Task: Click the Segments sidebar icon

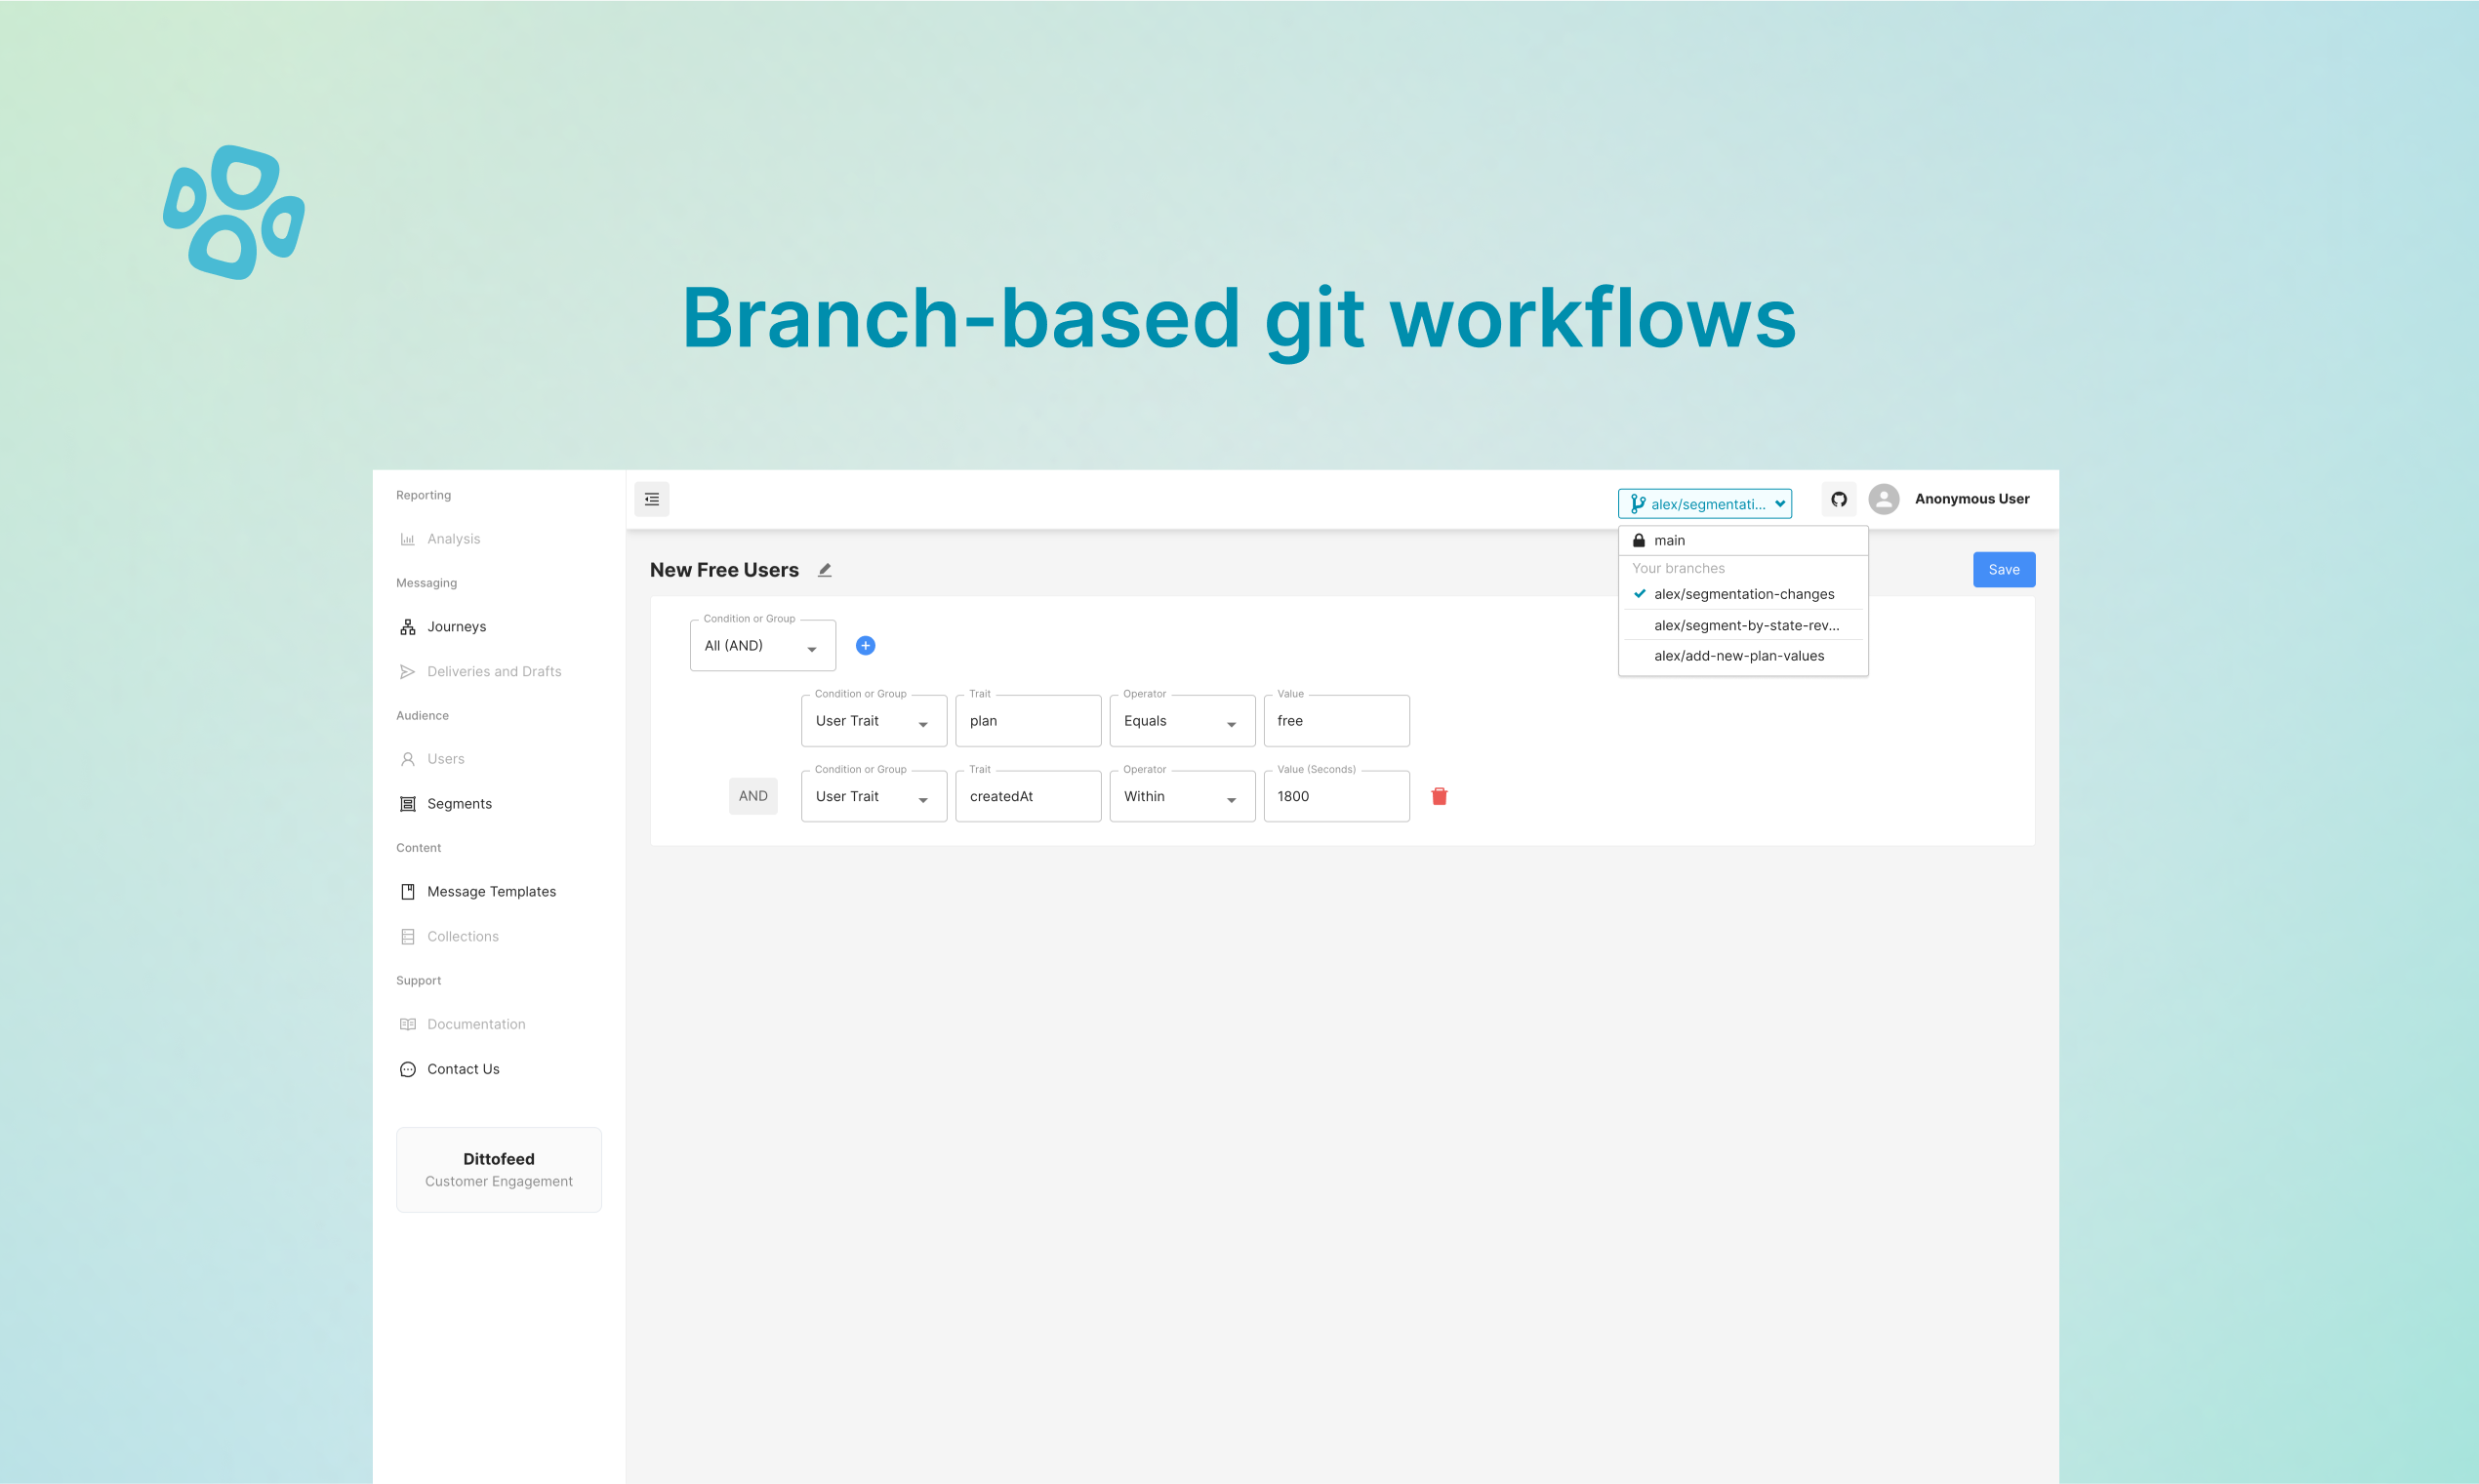Action: [x=408, y=804]
